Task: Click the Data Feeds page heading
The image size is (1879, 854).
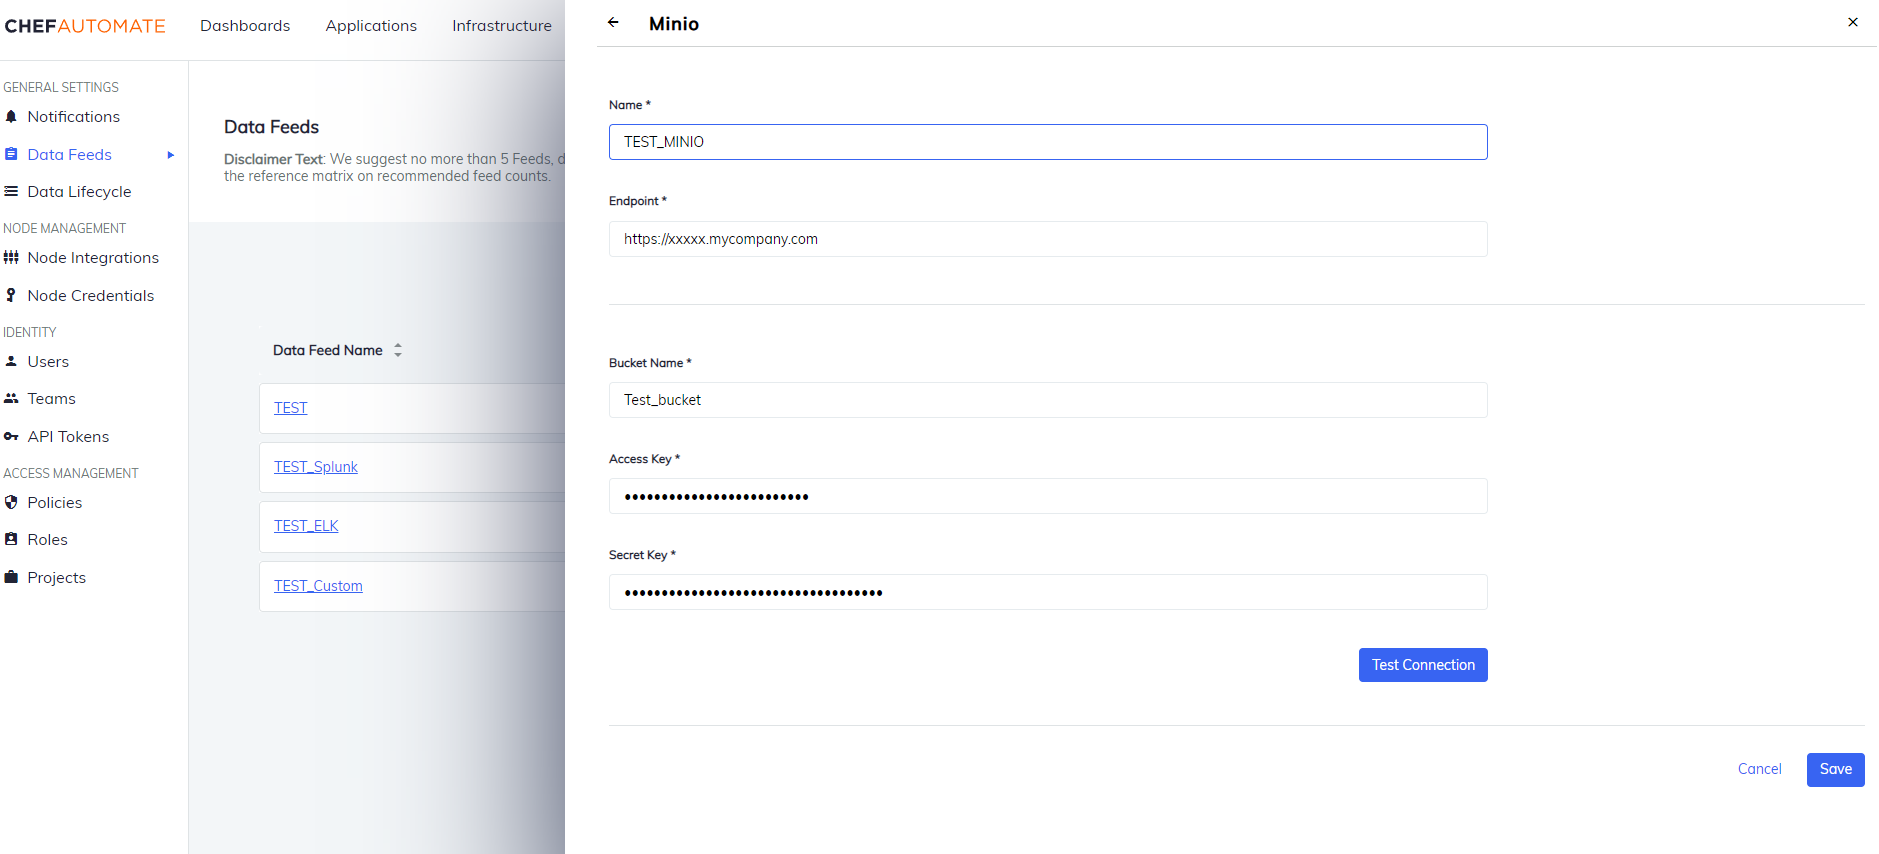Action: 271,127
